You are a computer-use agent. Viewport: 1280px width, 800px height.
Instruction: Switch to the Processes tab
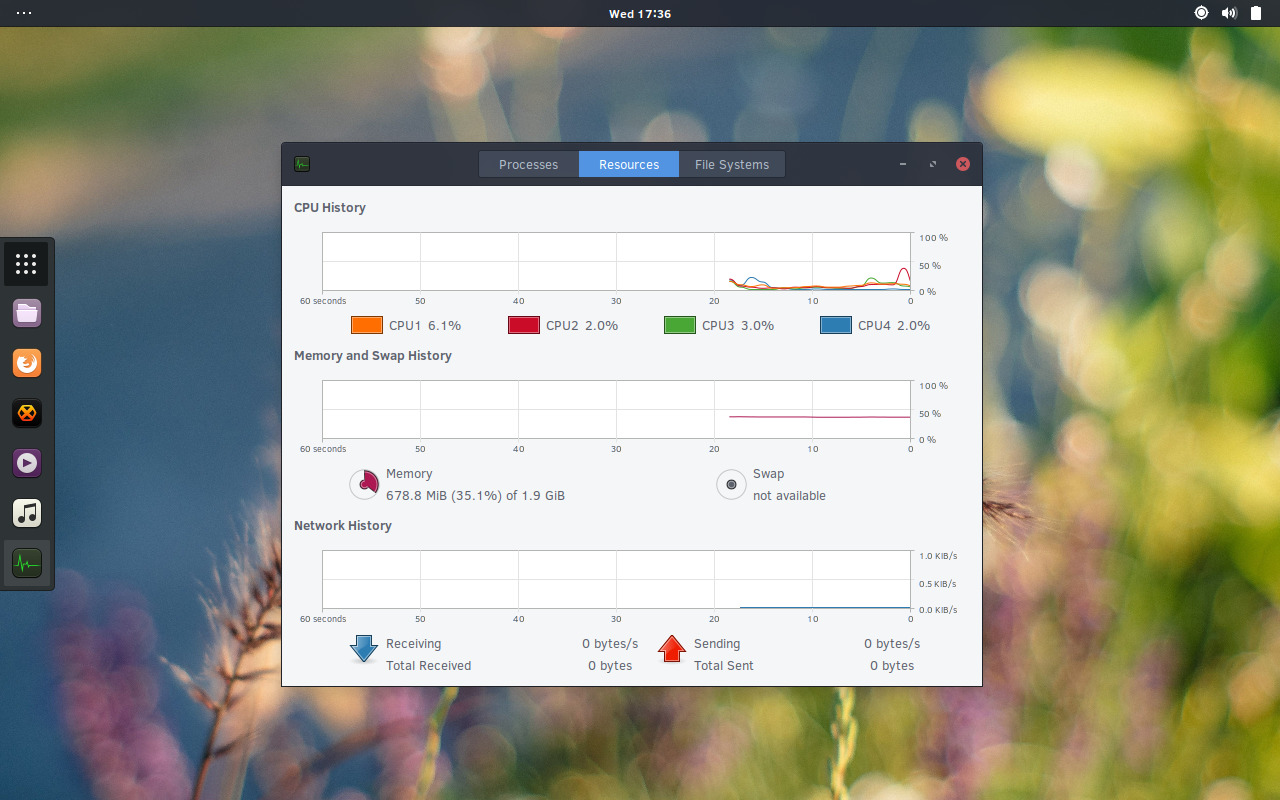[x=528, y=164]
